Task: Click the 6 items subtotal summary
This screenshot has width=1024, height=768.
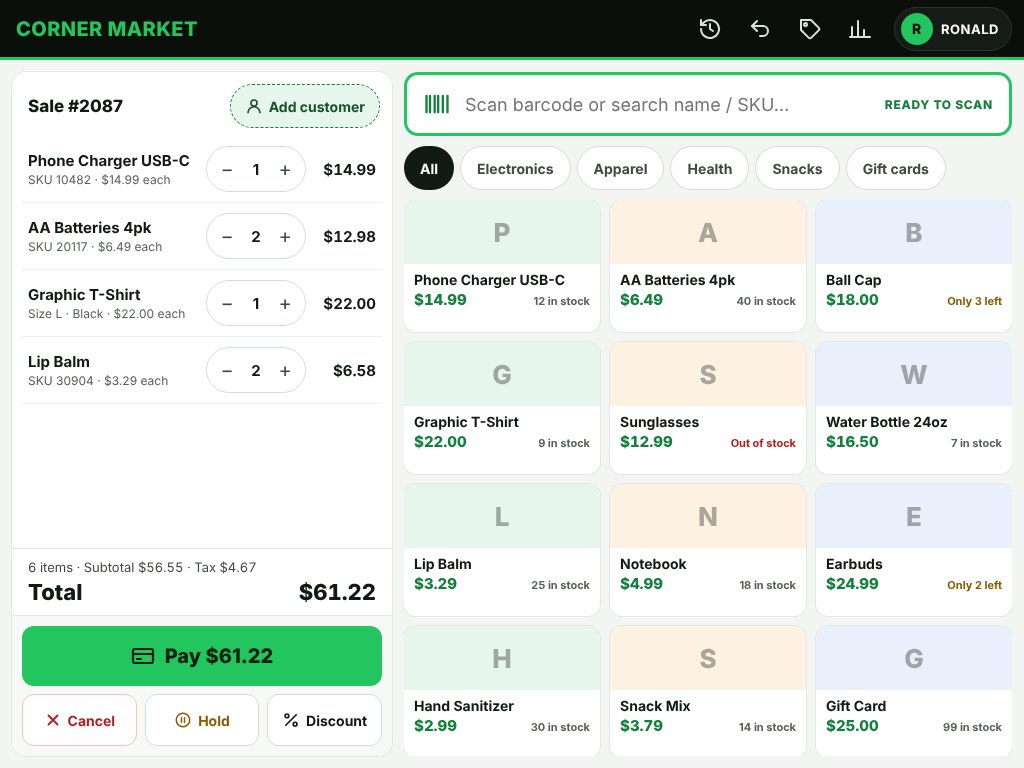Action: point(142,568)
